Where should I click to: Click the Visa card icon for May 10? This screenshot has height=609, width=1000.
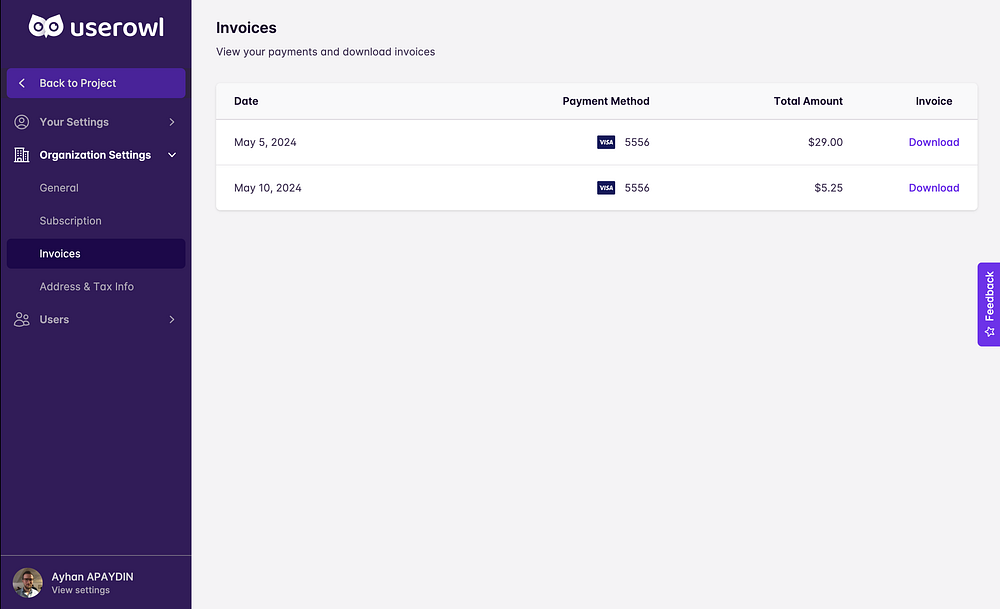point(606,188)
